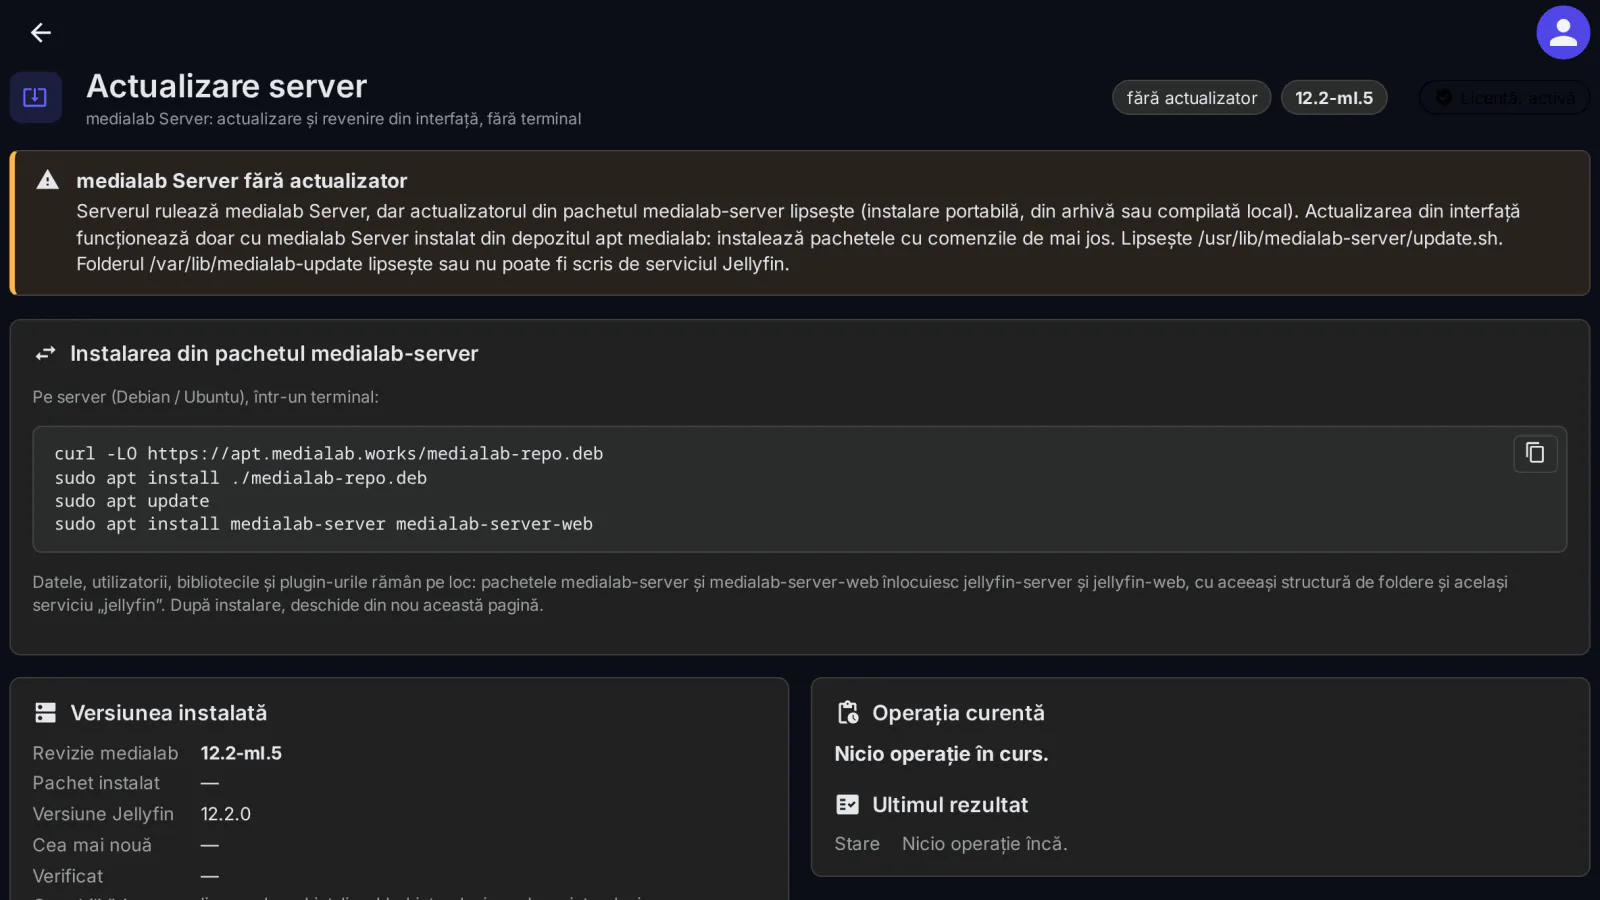Viewport: 1600px width, 900px height.
Task: Click the Jellyfin version value 12.2.0
Action: pyautogui.click(x=226, y=814)
